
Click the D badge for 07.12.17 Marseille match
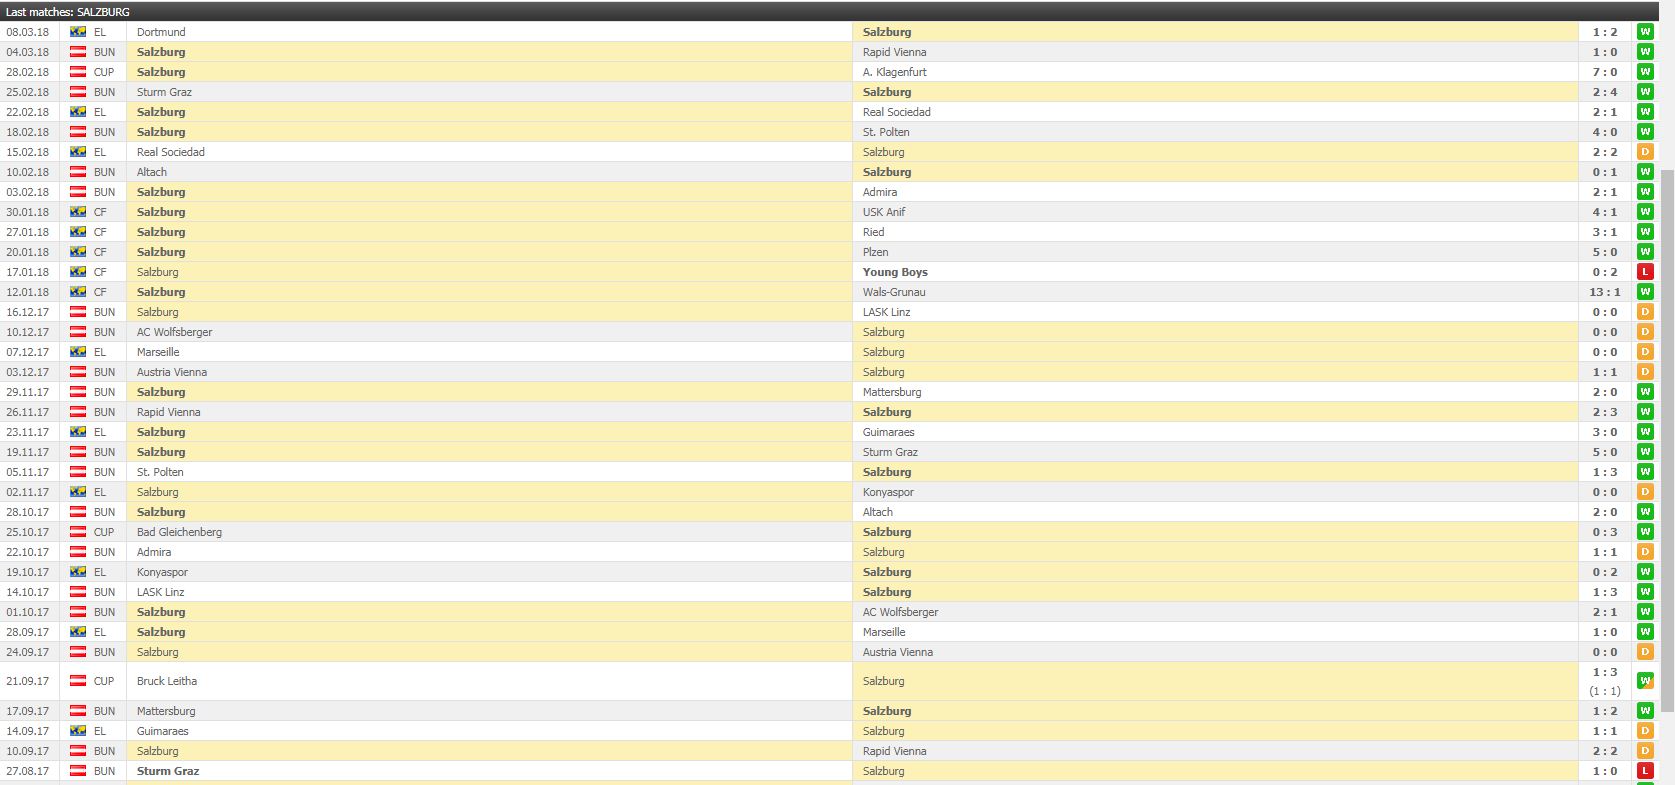pos(1645,352)
